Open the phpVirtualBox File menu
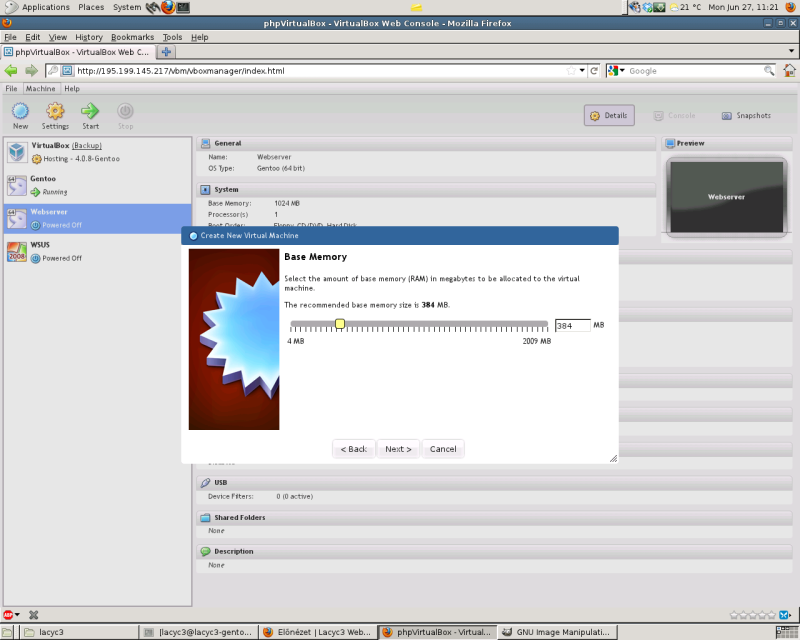The image size is (800, 640). click(11, 88)
